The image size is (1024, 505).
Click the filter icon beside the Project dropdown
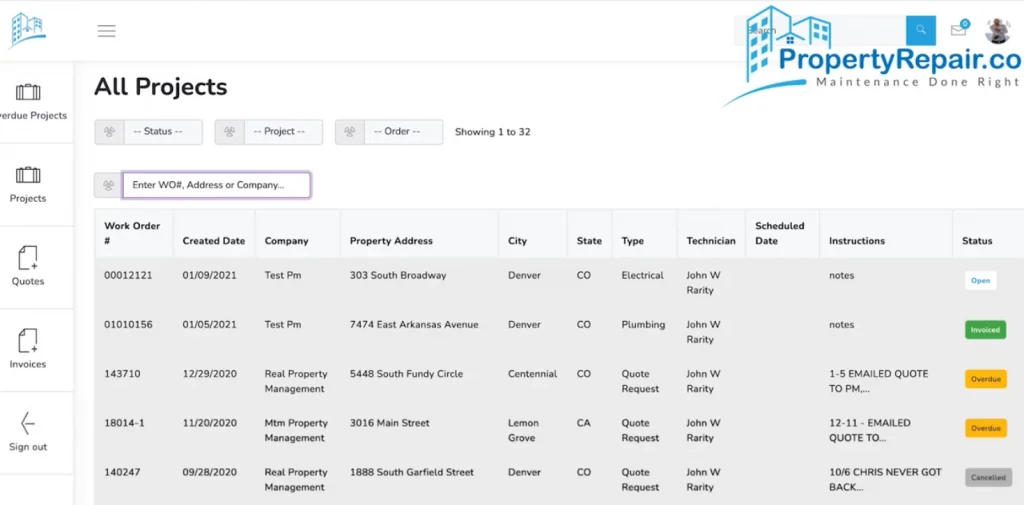pos(229,132)
